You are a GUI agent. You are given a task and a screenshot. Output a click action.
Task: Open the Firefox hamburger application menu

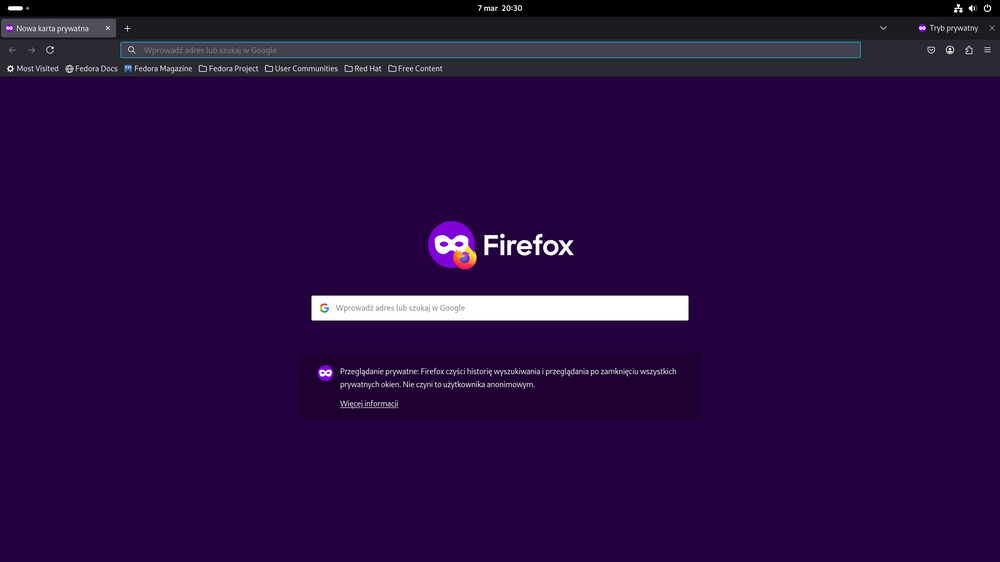click(987, 50)
